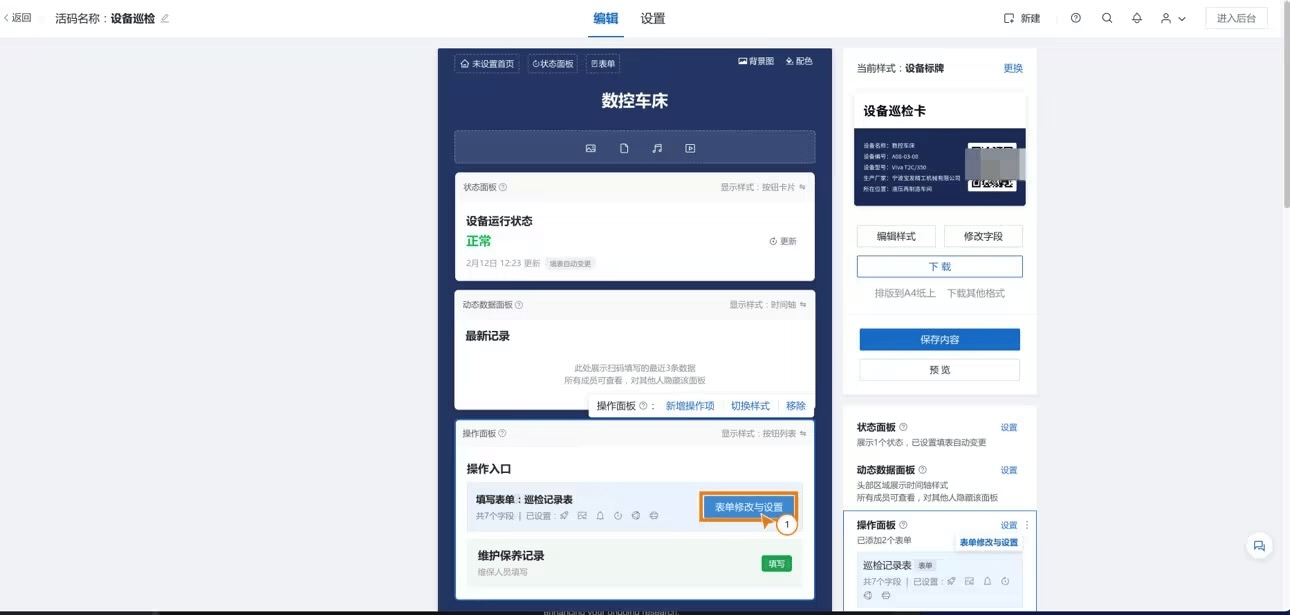The image size is (1290, 615).
Task: Open the three-dot menu for sidebar 操作面板
Action: click(x=1027, y=525)
